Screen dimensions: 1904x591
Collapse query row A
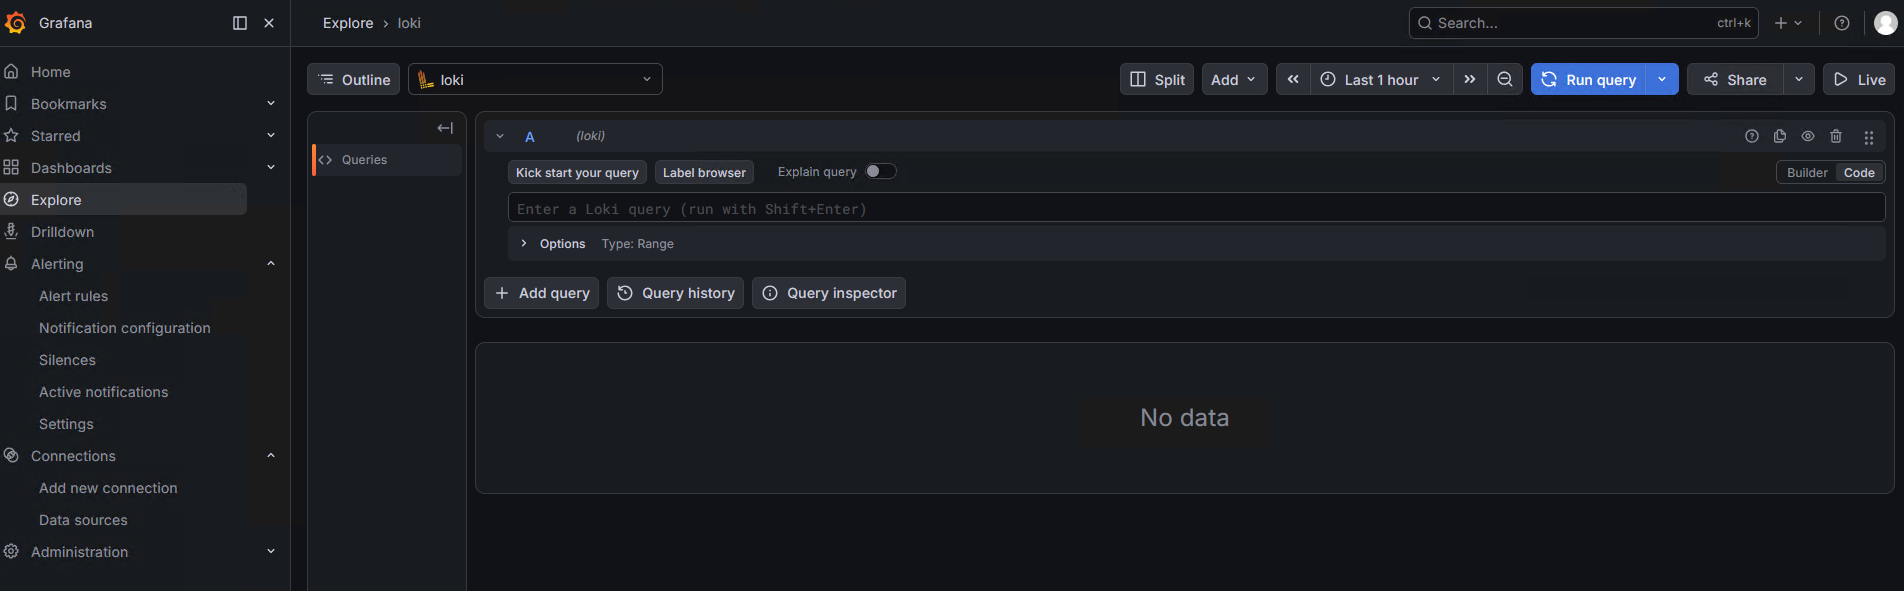point(500,136)
